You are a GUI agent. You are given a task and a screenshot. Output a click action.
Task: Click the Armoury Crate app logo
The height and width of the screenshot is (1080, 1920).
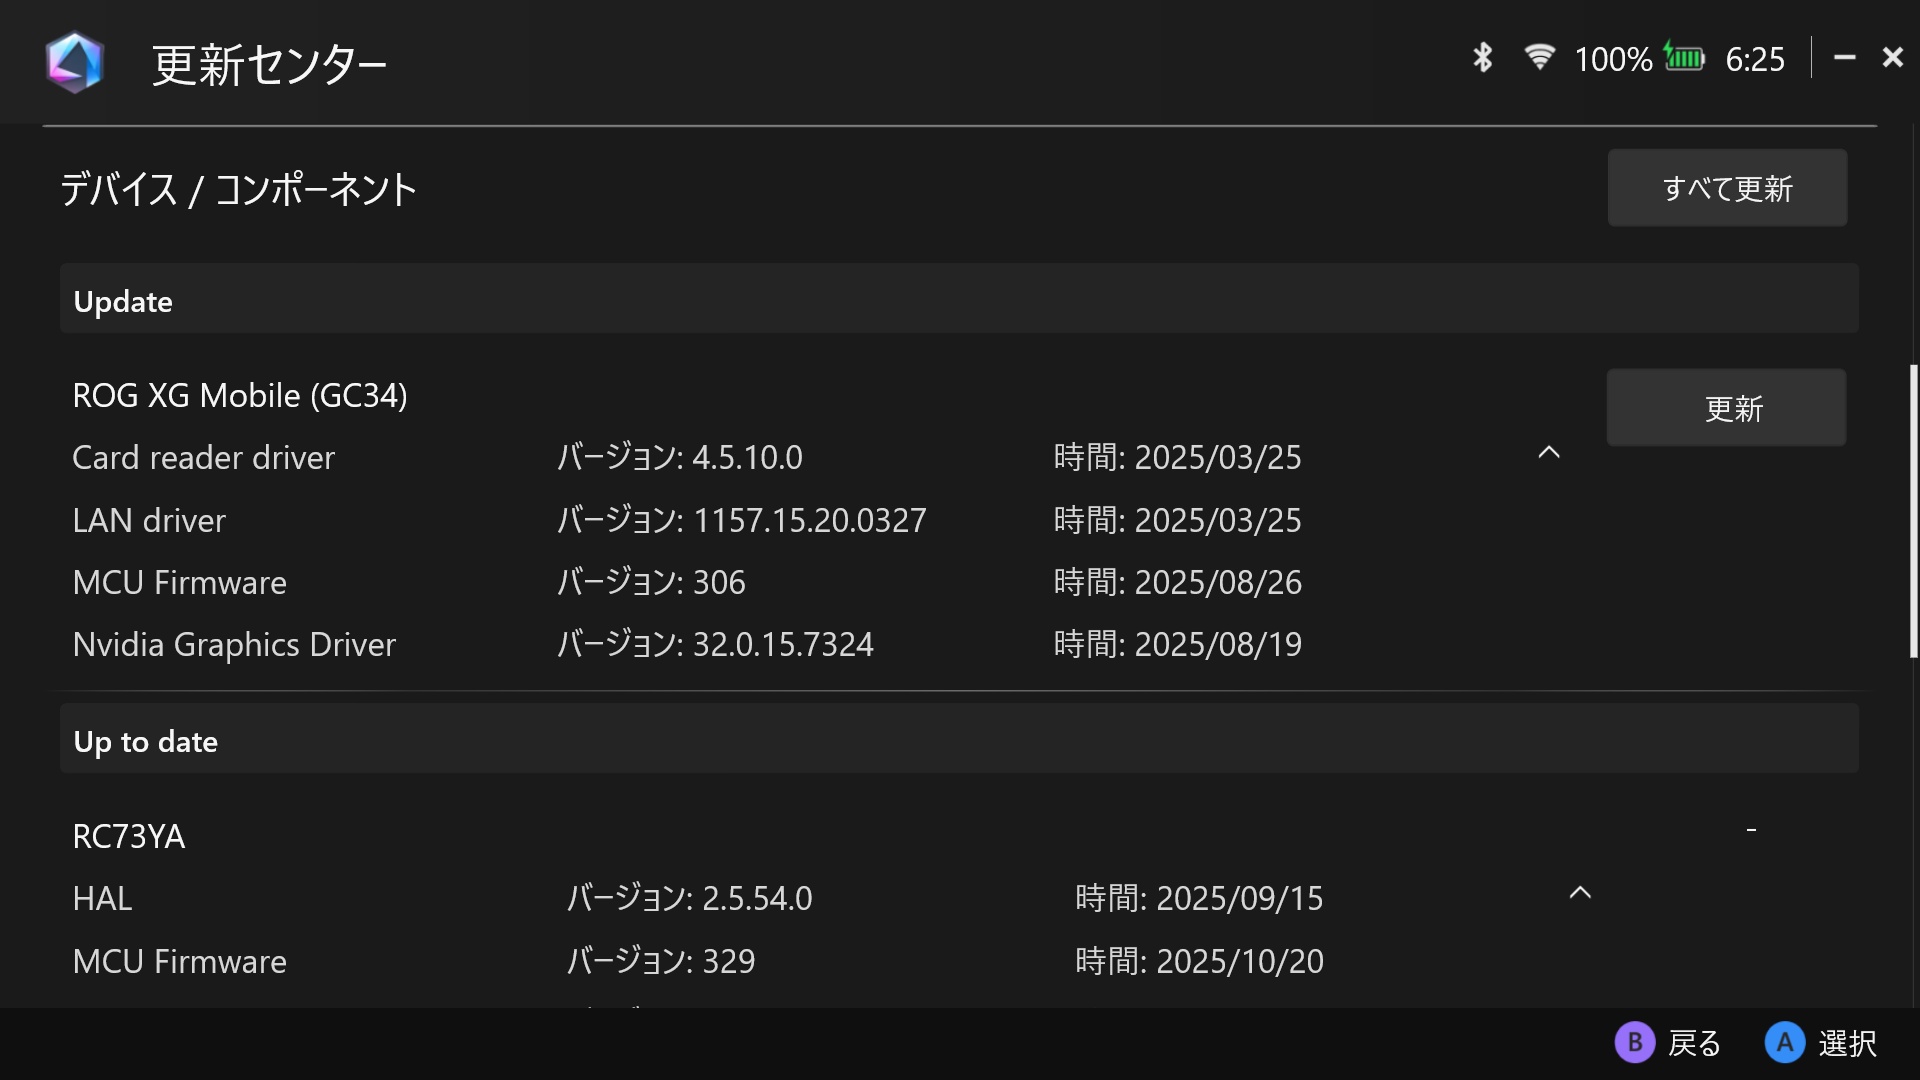point(74,61)
